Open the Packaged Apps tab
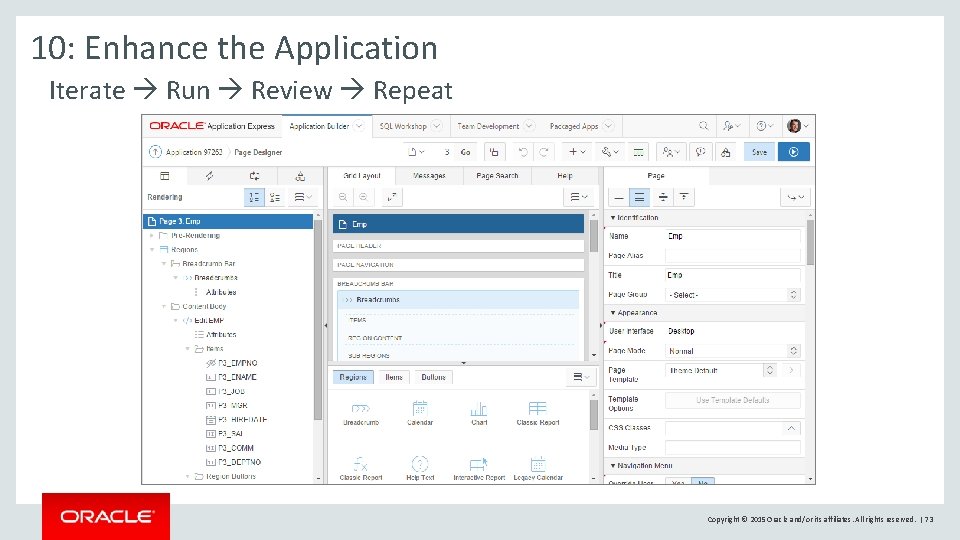 click(x=574, y=126)
